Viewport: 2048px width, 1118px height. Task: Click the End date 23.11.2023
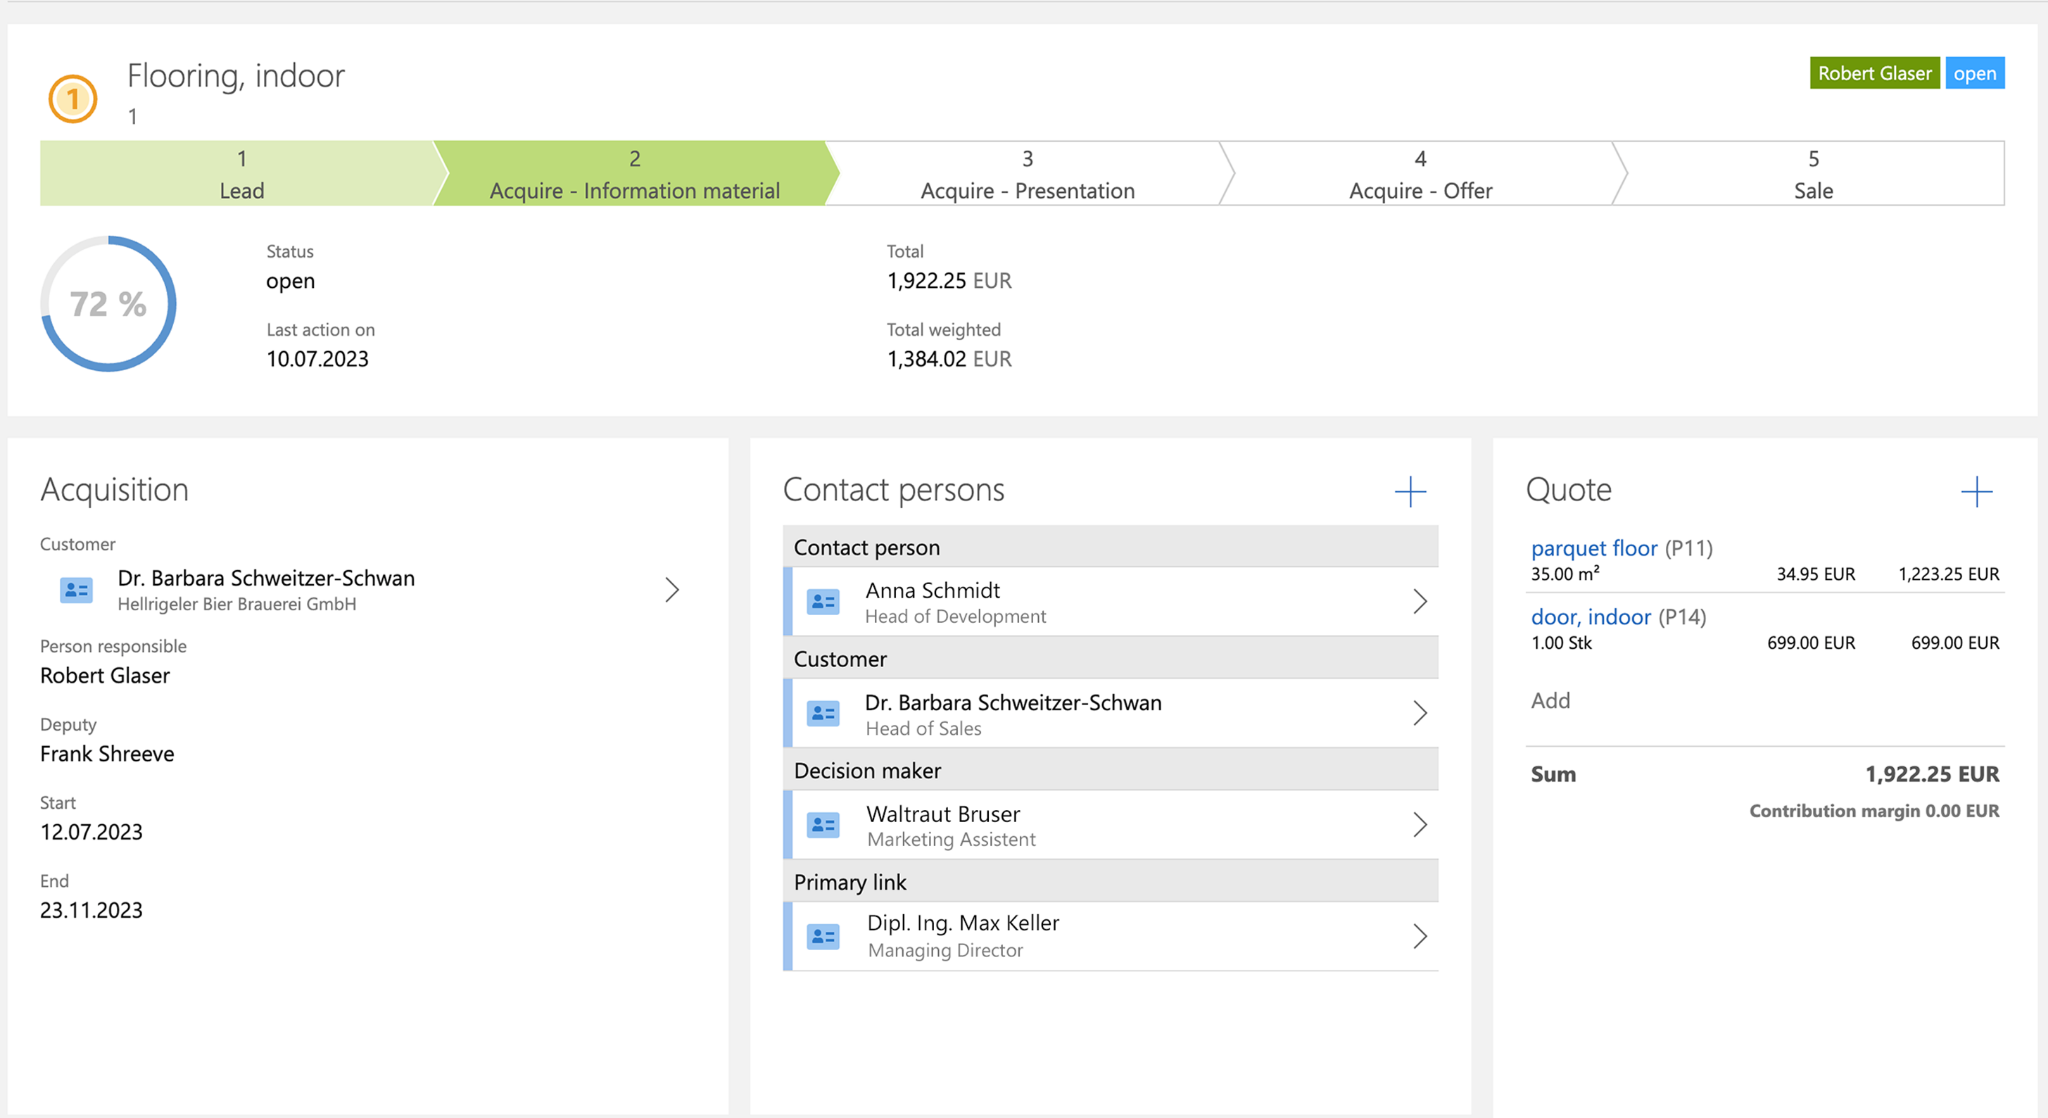(91, 910)
